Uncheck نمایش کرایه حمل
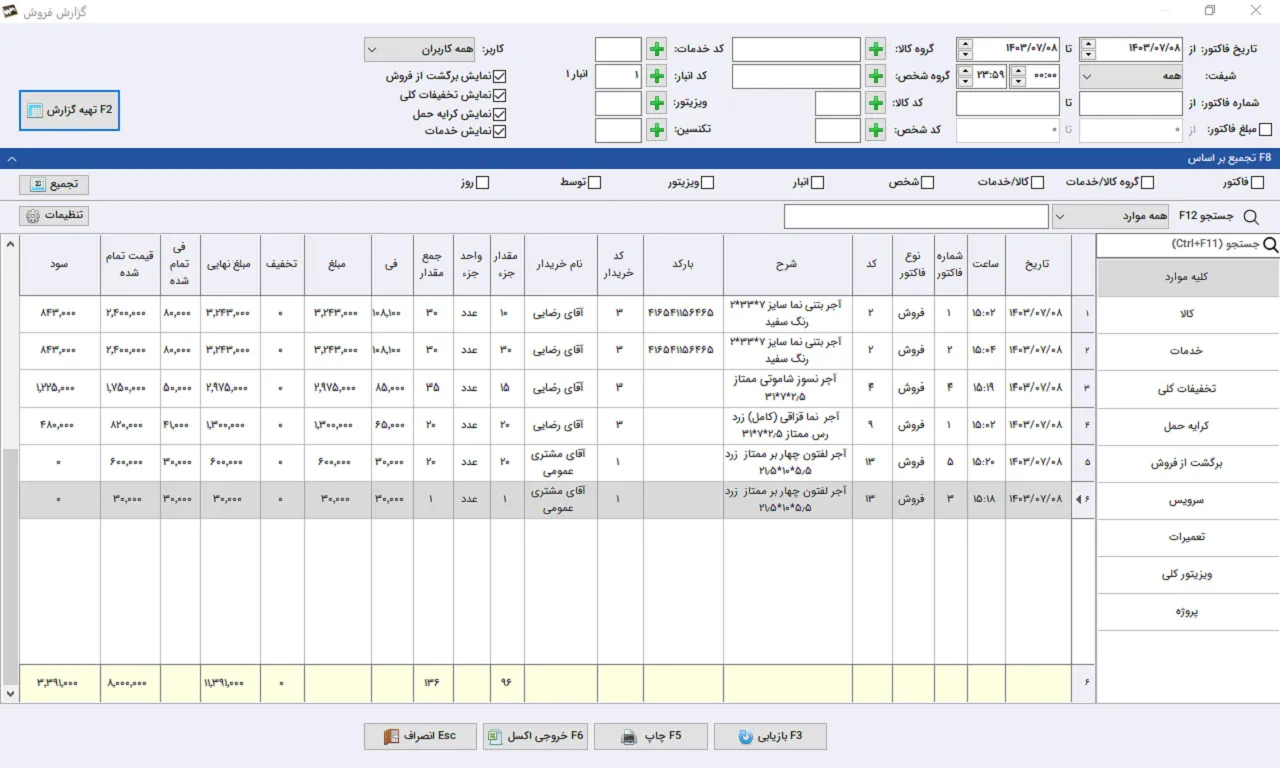Image resolution: width=1280 pixels, height=768 pixels. pos(500,114)
